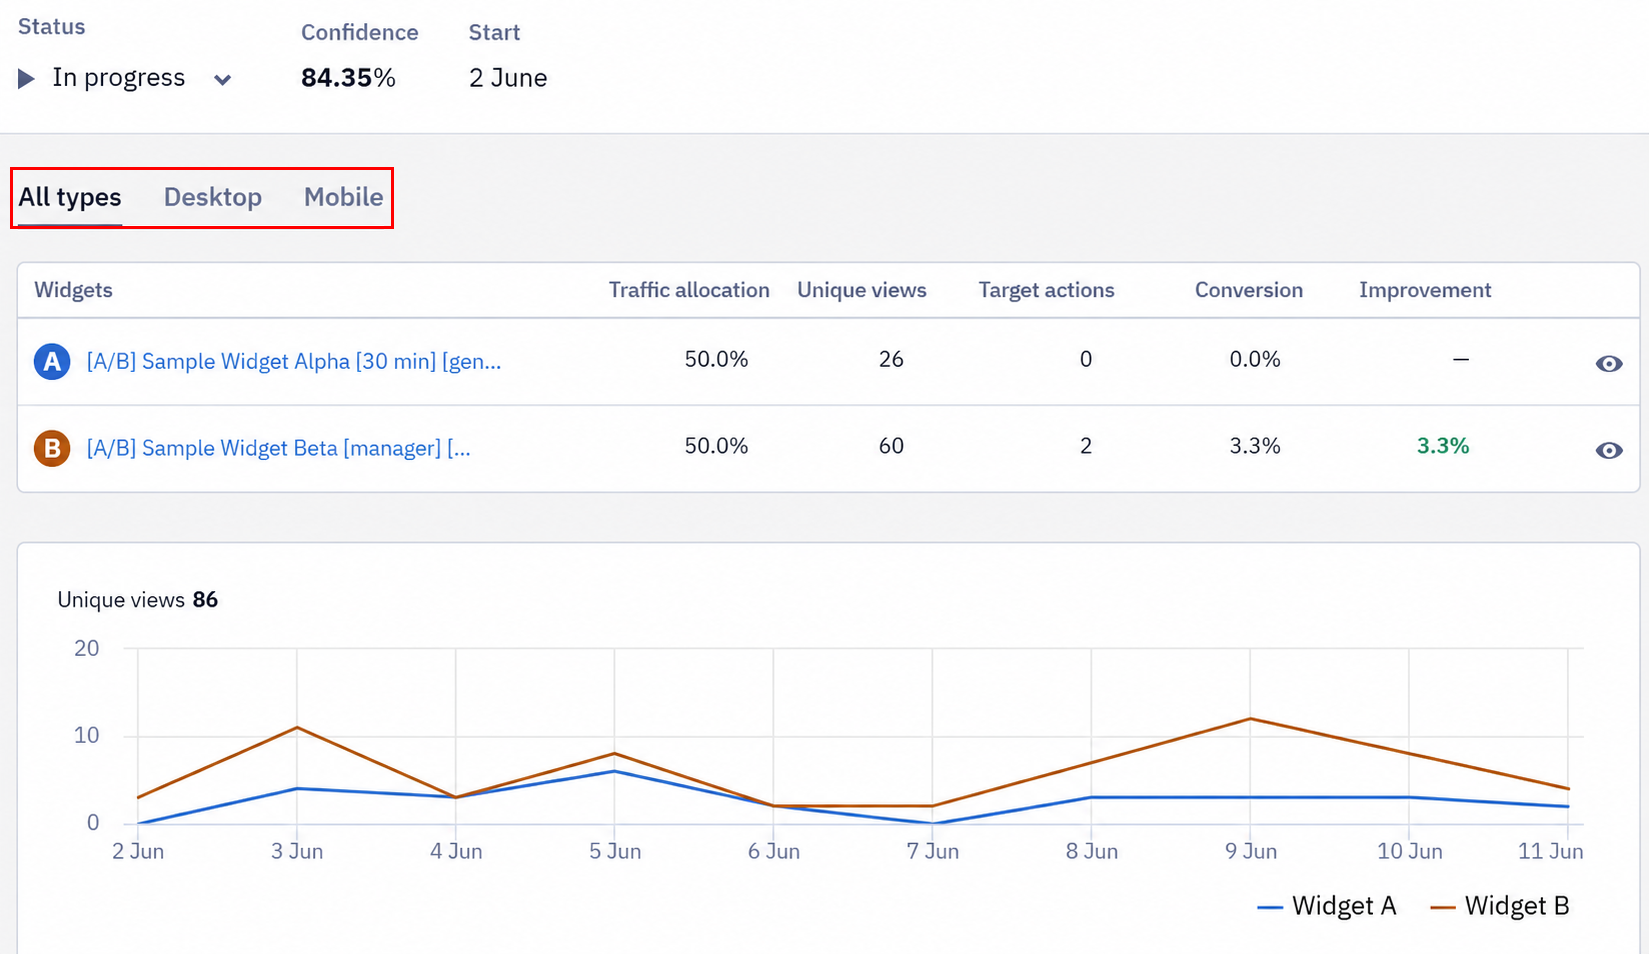
Task: Open the In progress status dropdown chevron
Action: point(223,80)
